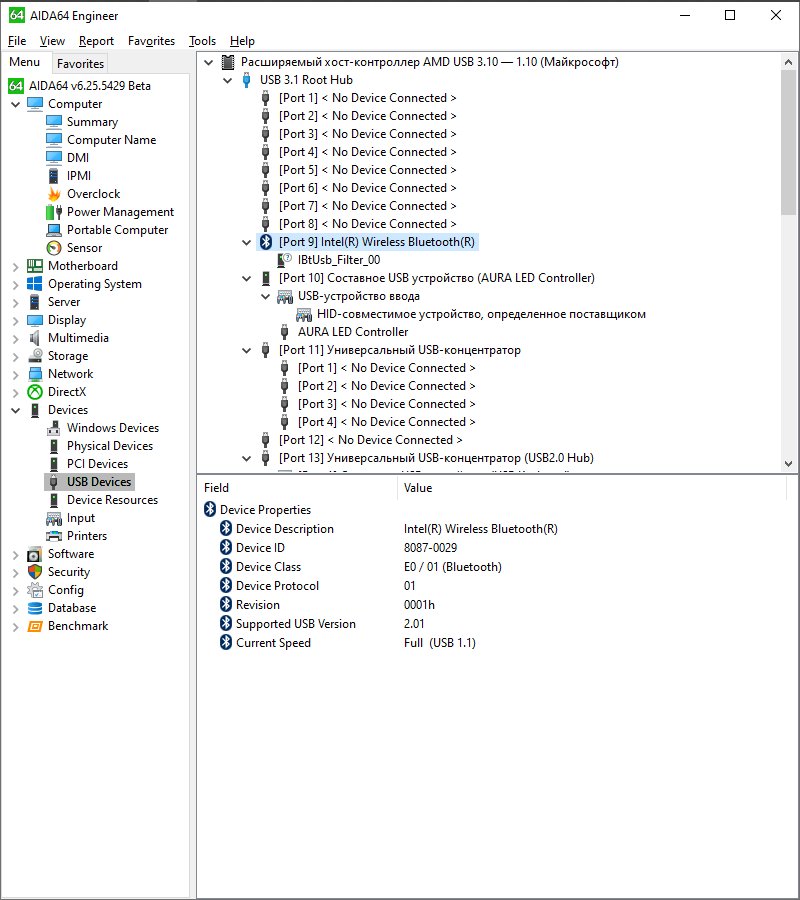Open Windows Devices page
Viewport: 800px width, 900px height.
pos(113,428)
